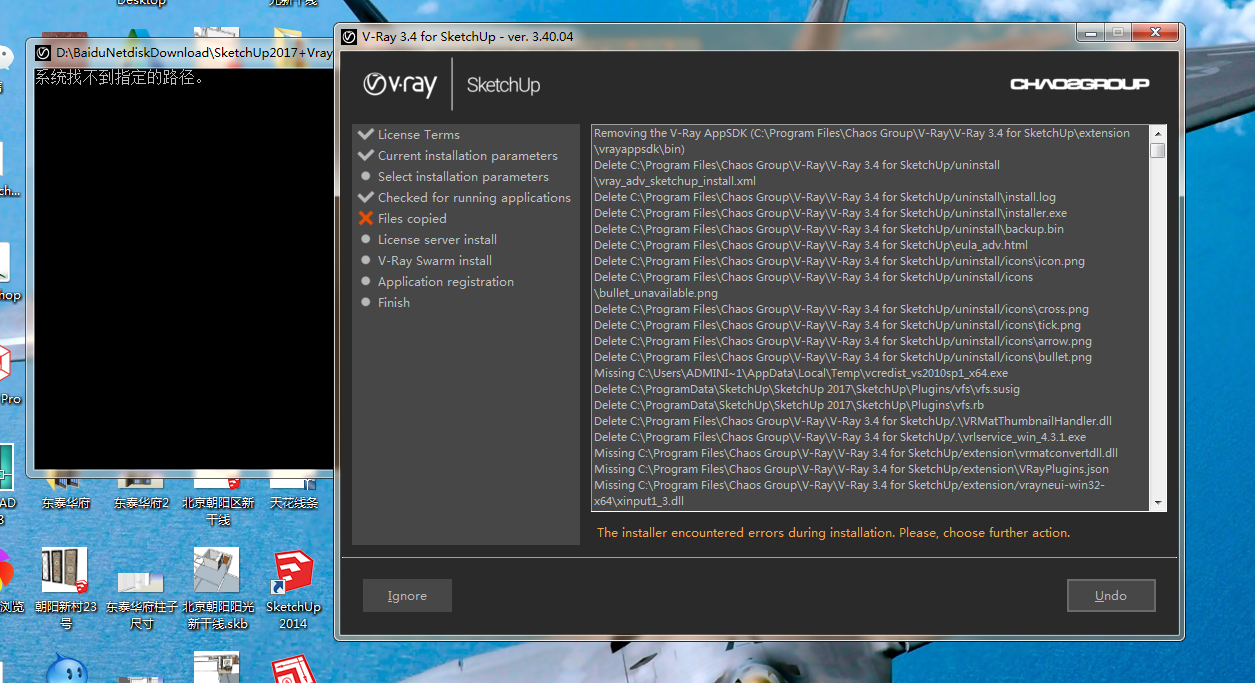Click the log line deleting Plugins\vfs.rb

(x=789, y=405)
